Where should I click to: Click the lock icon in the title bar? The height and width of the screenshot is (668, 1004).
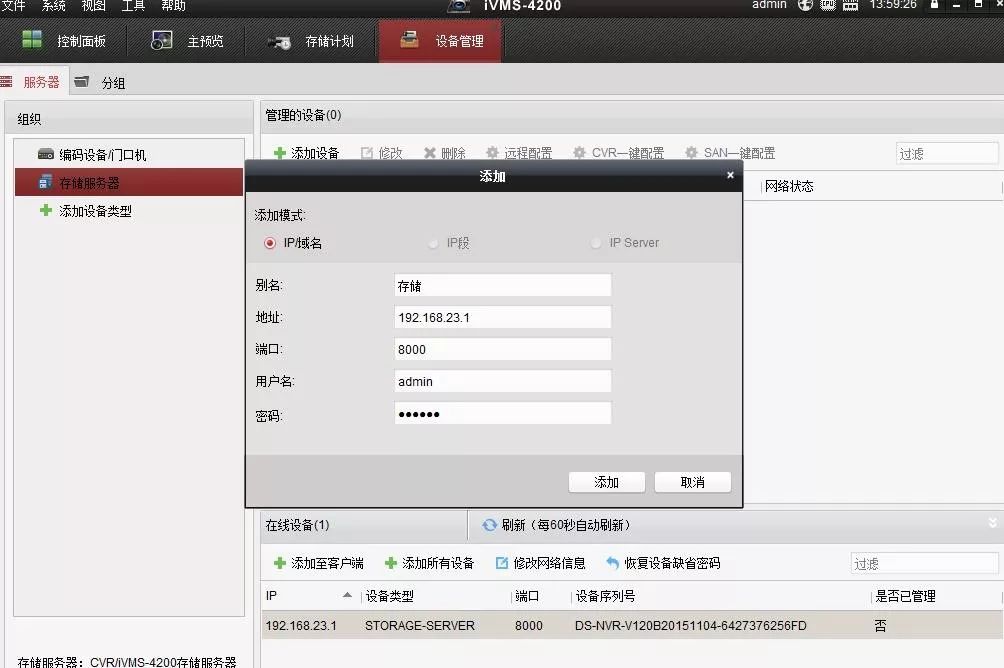[x=934, y=4]
